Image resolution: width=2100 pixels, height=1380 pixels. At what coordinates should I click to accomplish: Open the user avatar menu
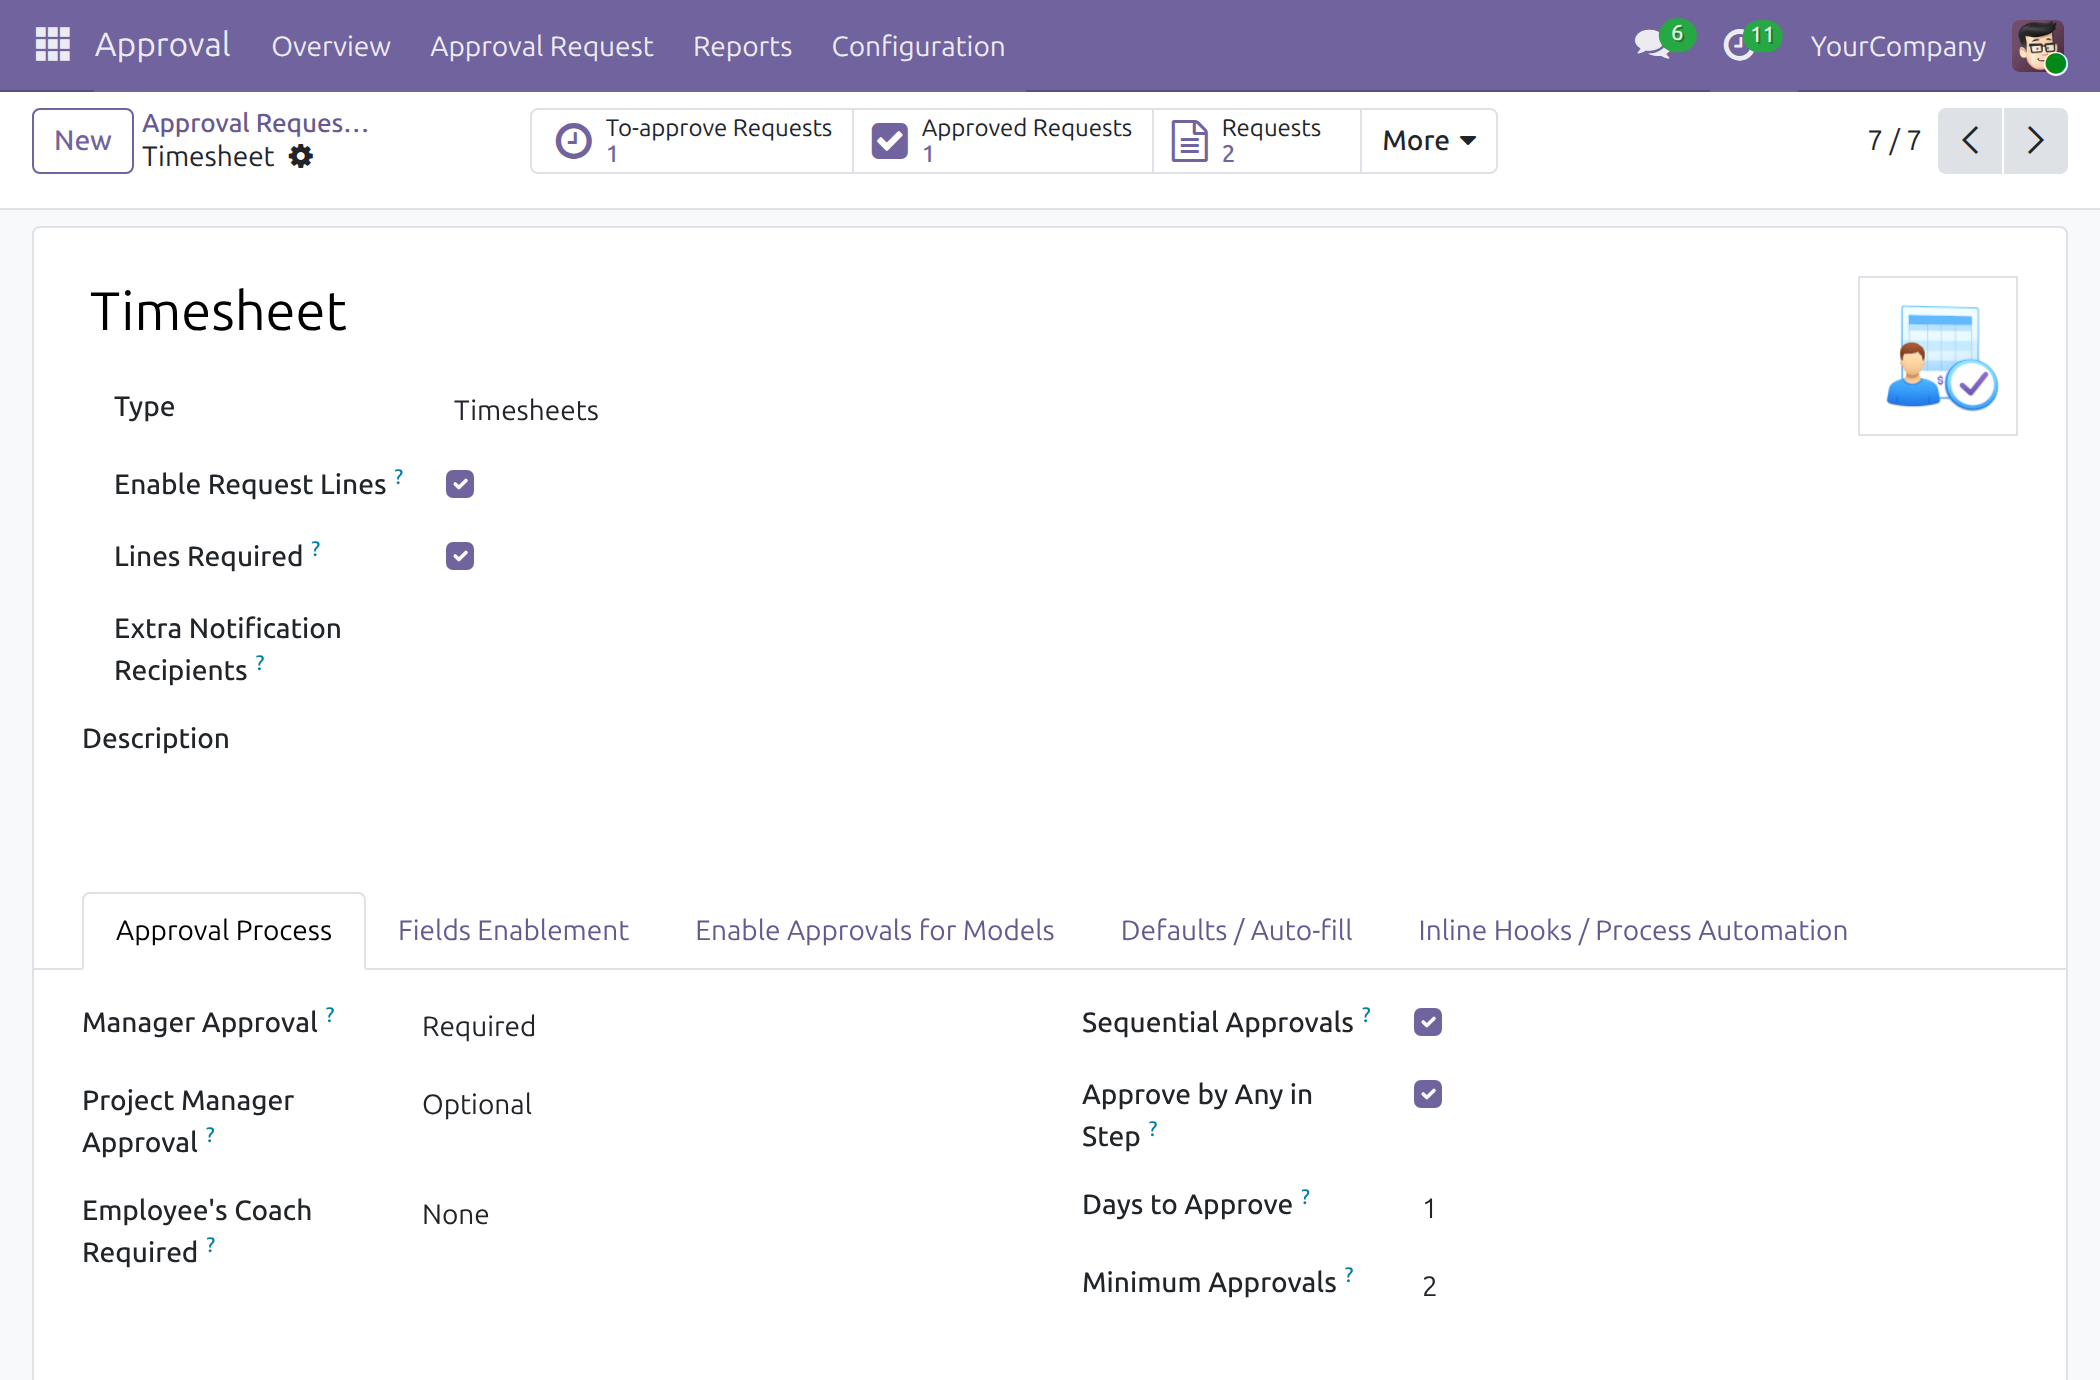[x=2038, y=46]
